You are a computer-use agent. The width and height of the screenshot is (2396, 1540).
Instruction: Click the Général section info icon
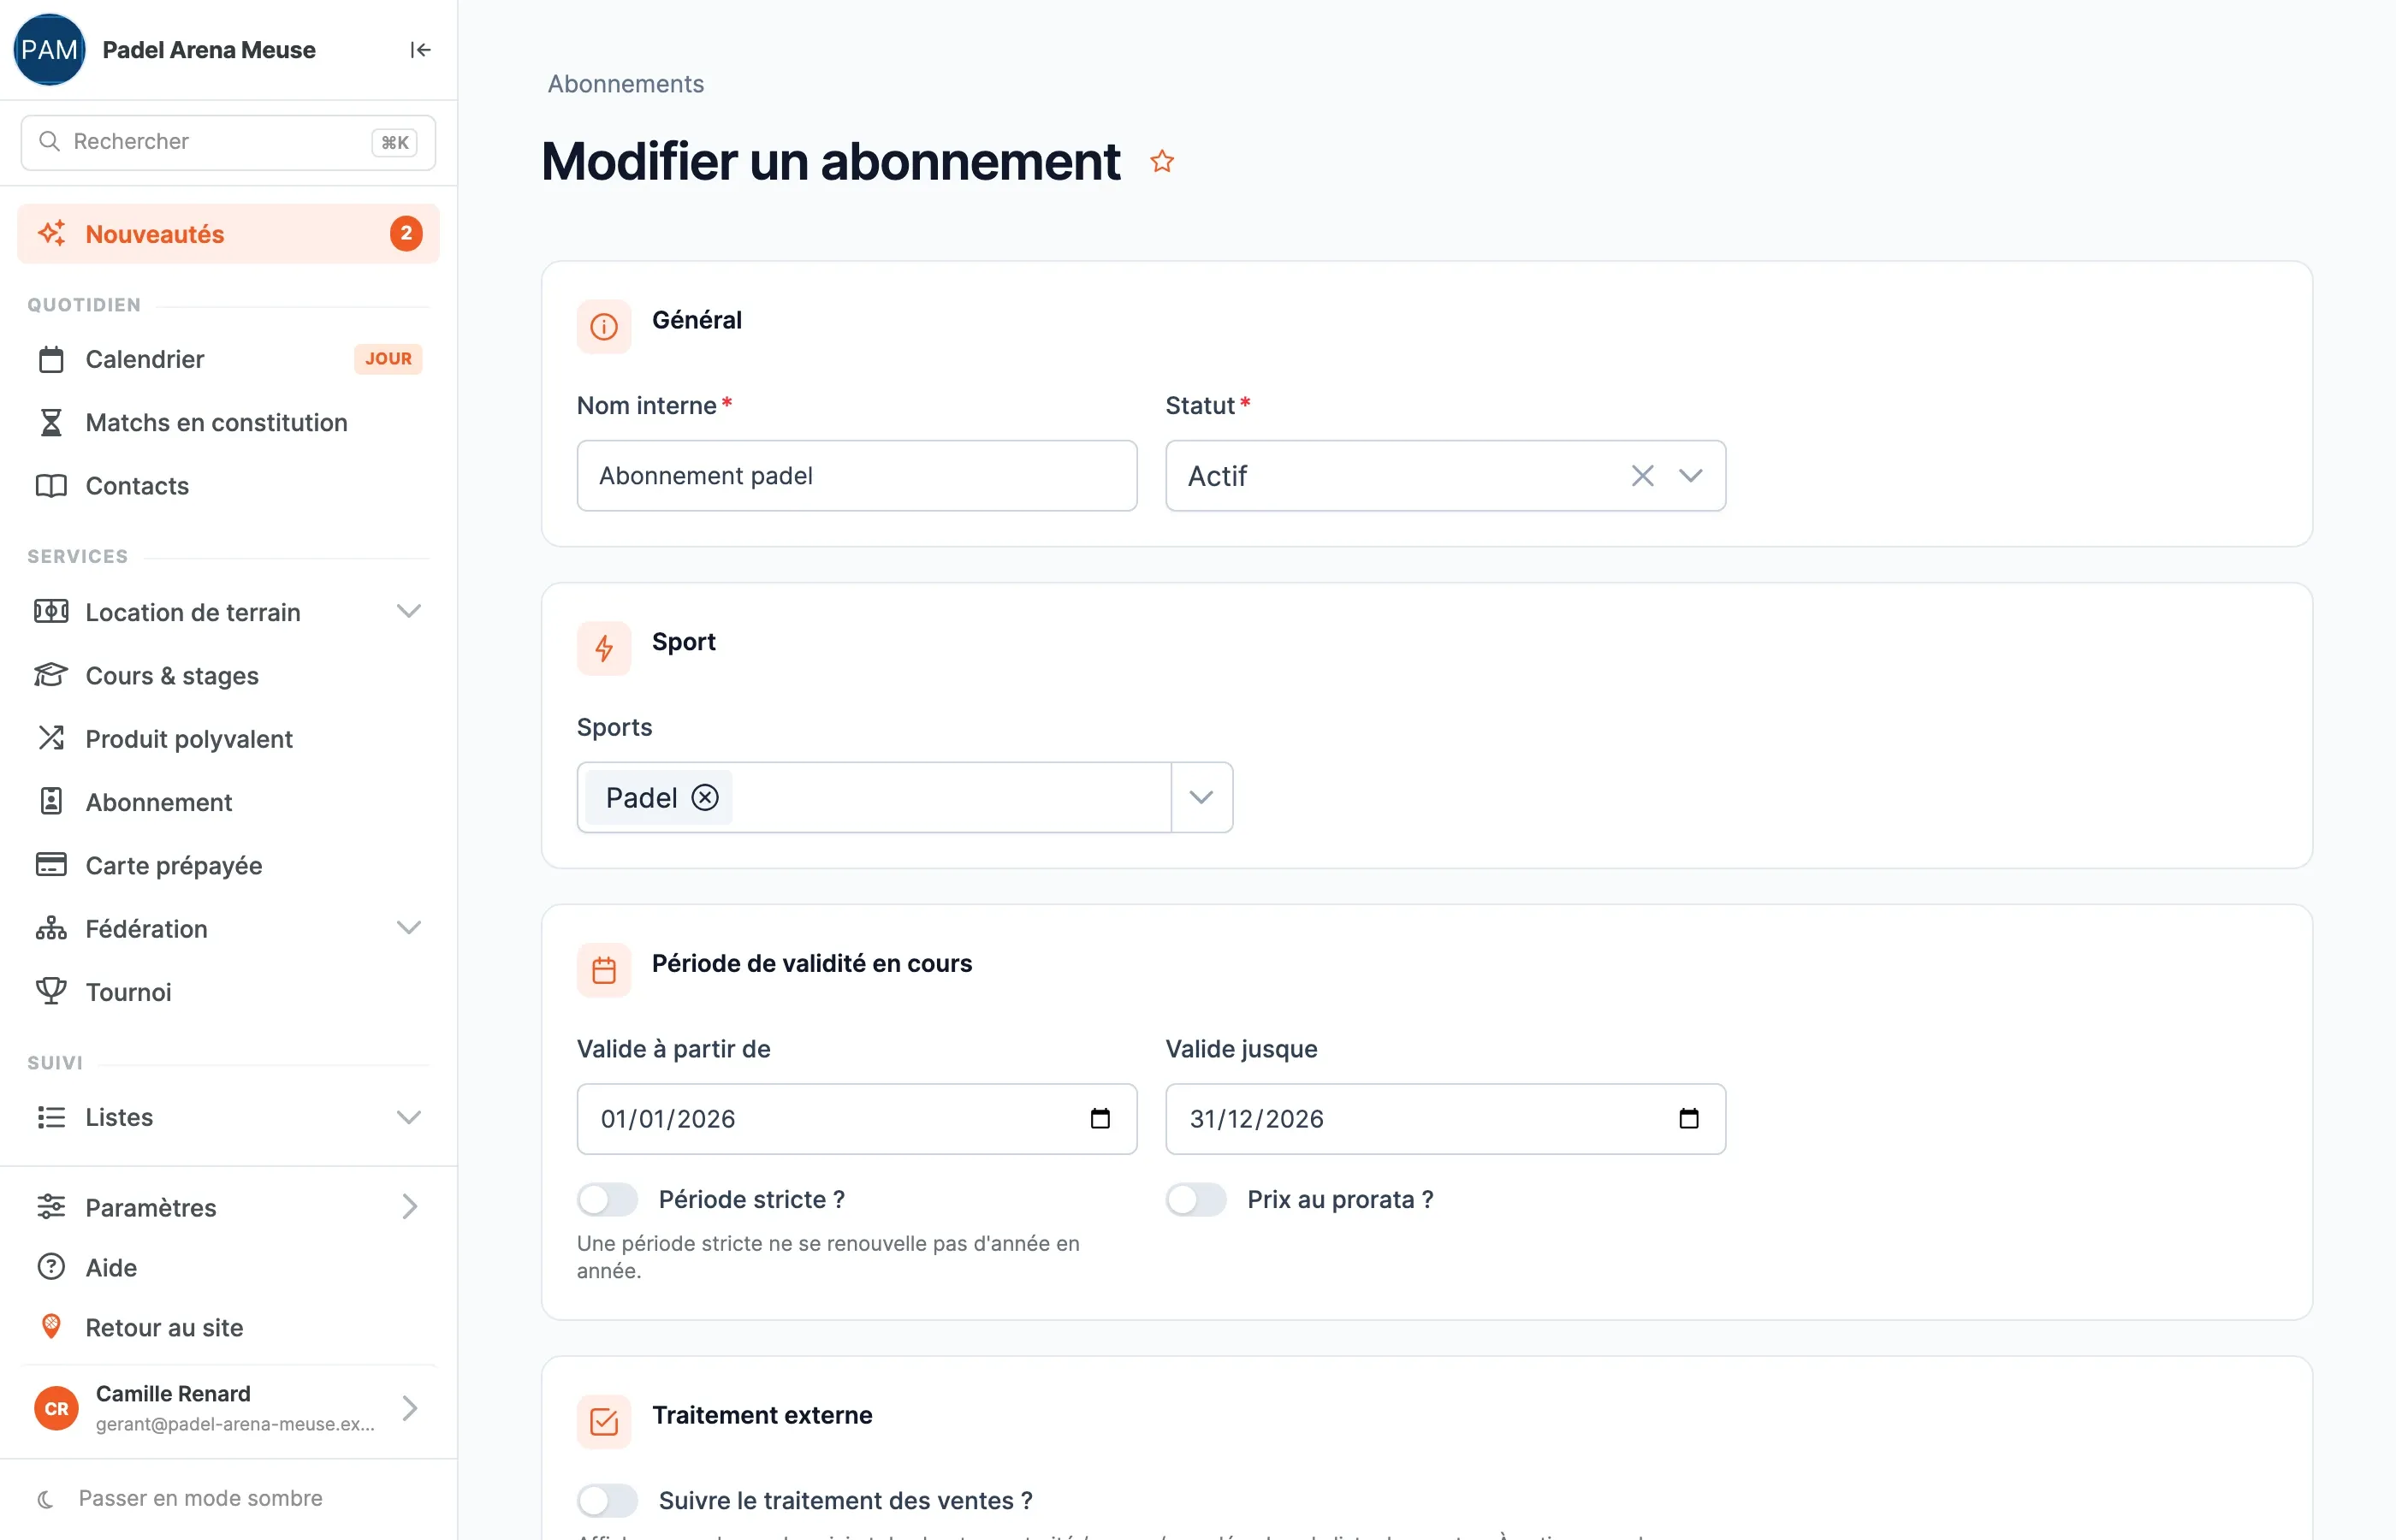(x=604, y=326)
